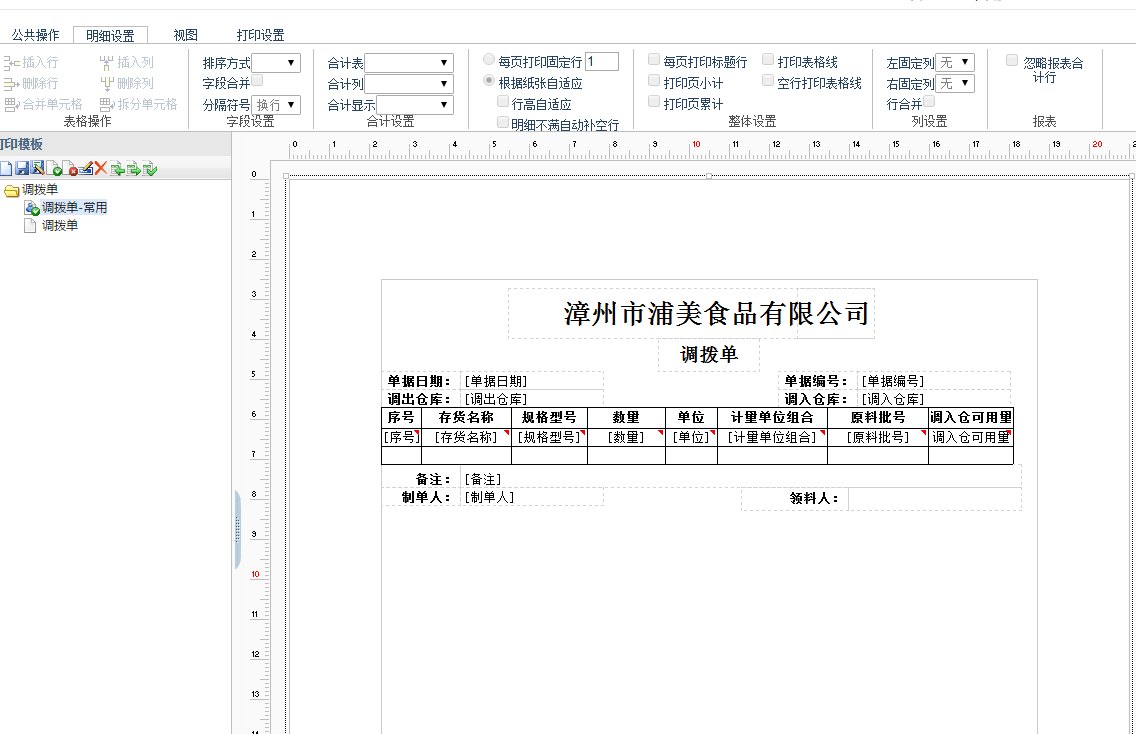
Task: Open 合计列 dropdown
Action: (409, 84)
